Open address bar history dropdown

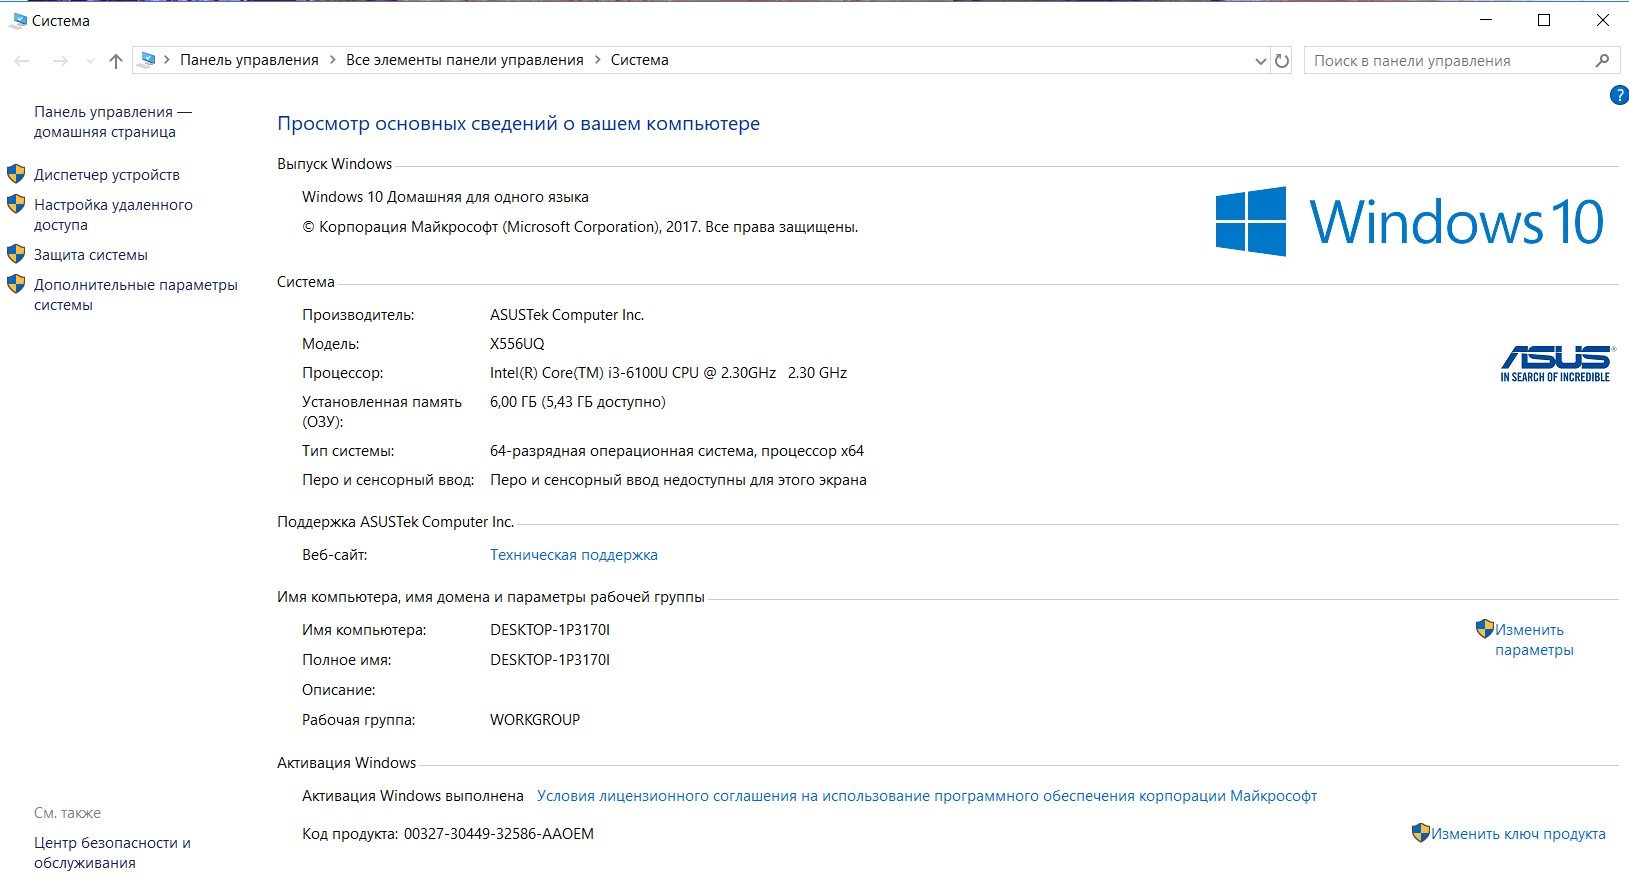pos(1260,61)
